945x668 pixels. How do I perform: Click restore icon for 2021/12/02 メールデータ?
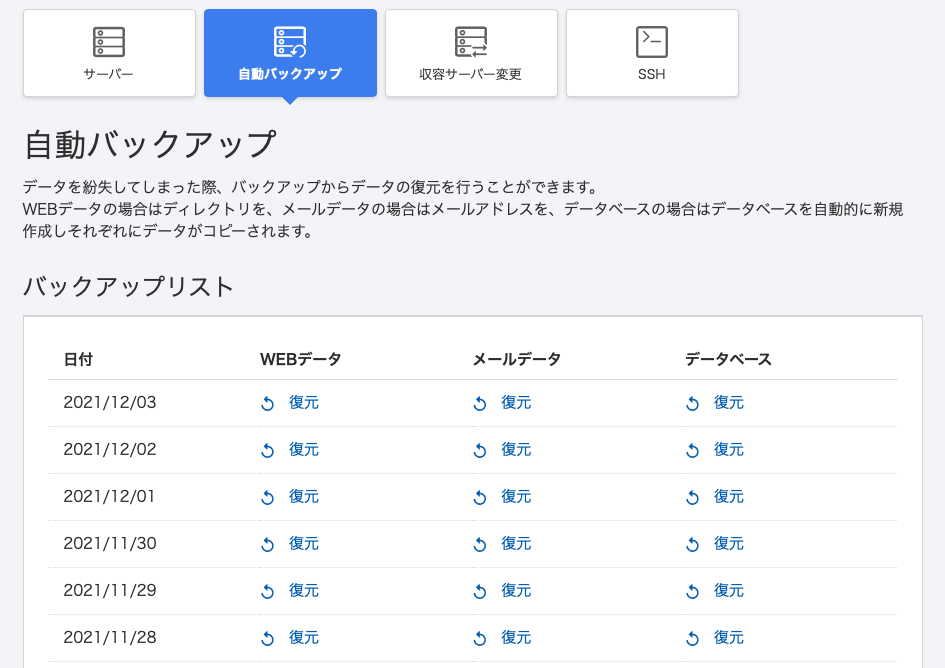tap(480, 450)
